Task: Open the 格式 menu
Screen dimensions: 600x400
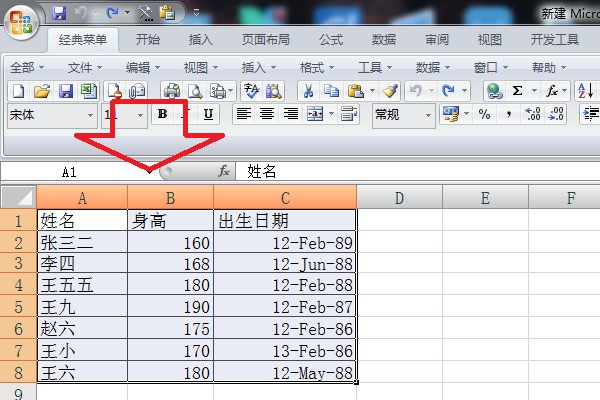Action: click(x=316, y=68)
